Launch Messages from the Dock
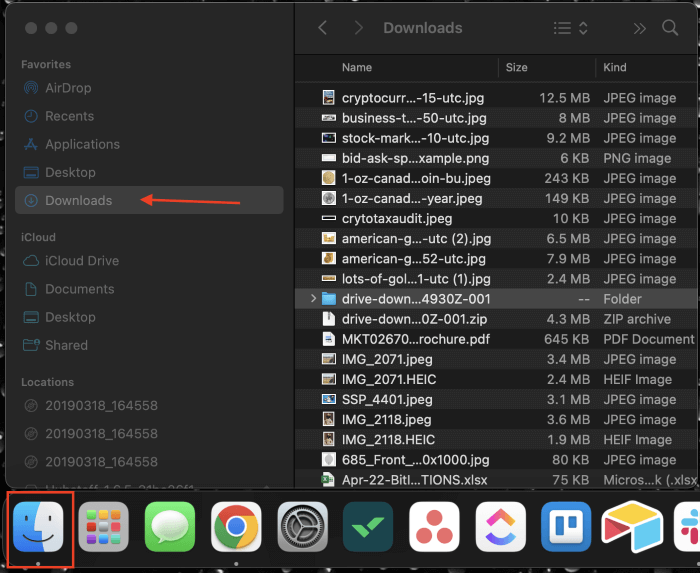The height and width of the screenshot is (573, 700). [170, 527]
